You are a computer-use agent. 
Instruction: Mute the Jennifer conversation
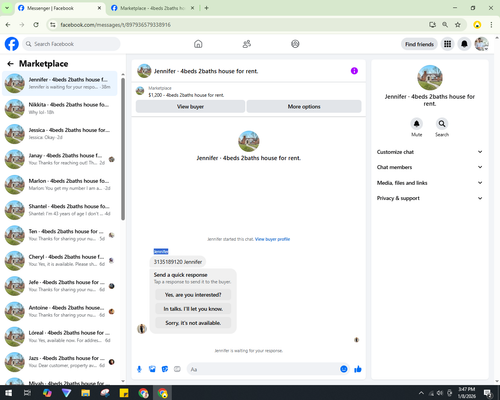(417, 124)
